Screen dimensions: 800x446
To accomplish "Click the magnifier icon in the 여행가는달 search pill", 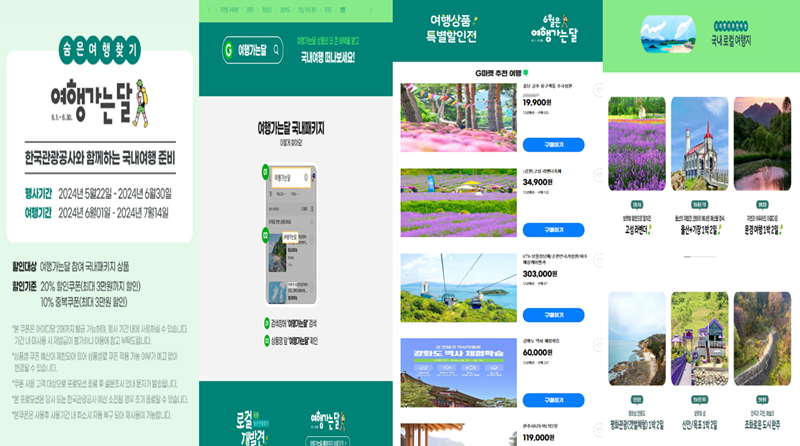I will [276, 50].
